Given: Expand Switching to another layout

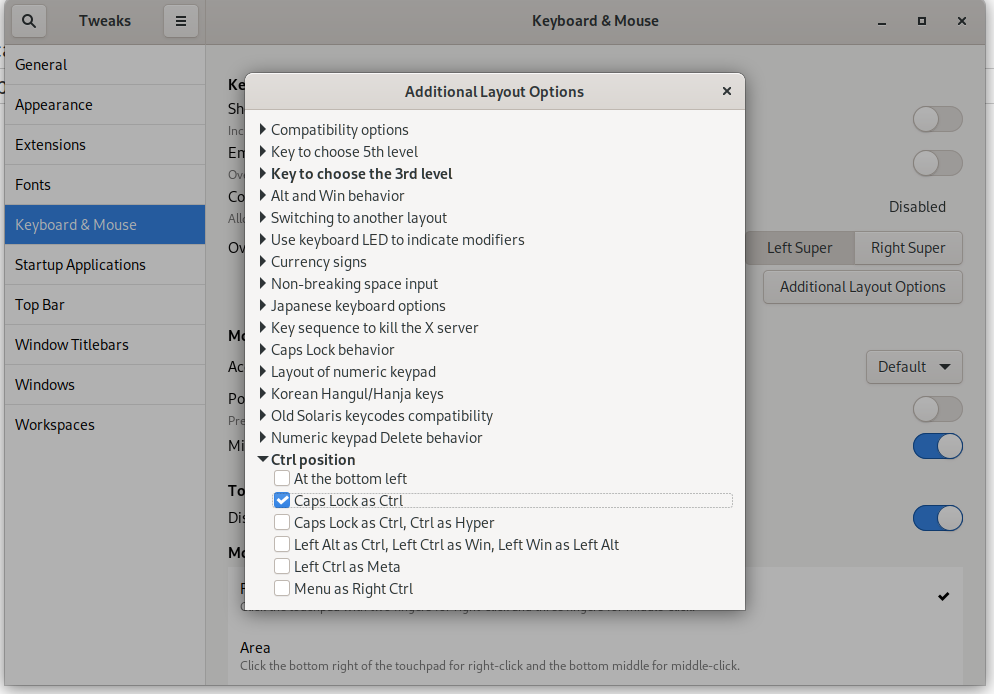Looking at the screenshot, I should (x=263, y=218).
